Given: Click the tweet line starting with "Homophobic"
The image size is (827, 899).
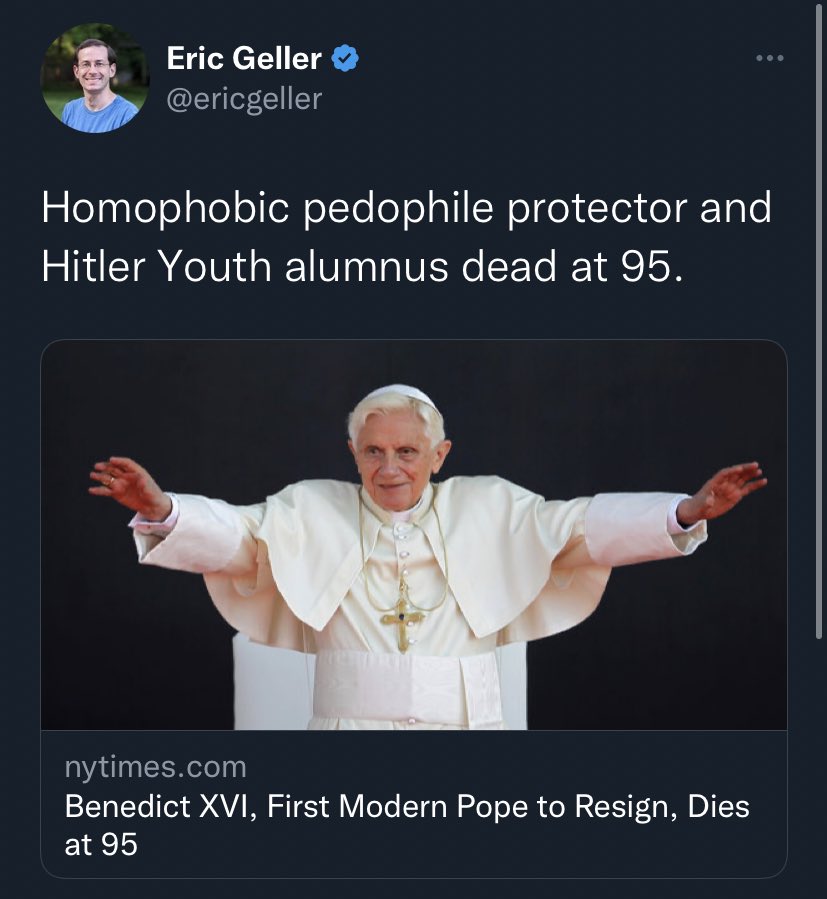Looking at the screenshot, I should (406, 209).
